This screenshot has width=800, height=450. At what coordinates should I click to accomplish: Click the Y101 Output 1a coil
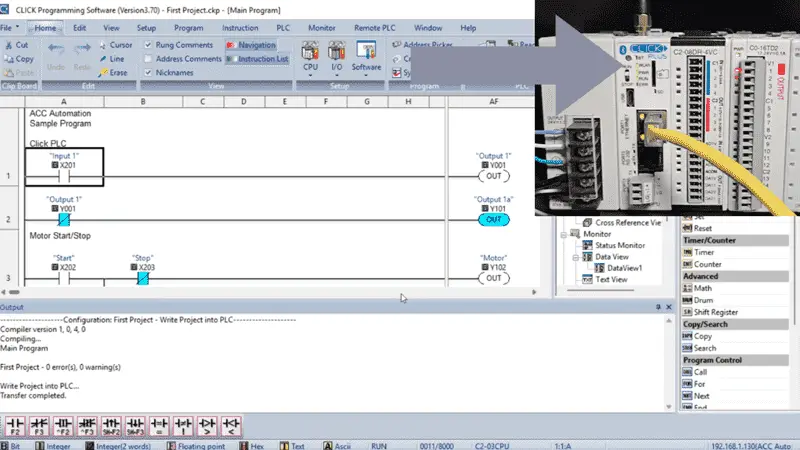[x=493, y=220]
